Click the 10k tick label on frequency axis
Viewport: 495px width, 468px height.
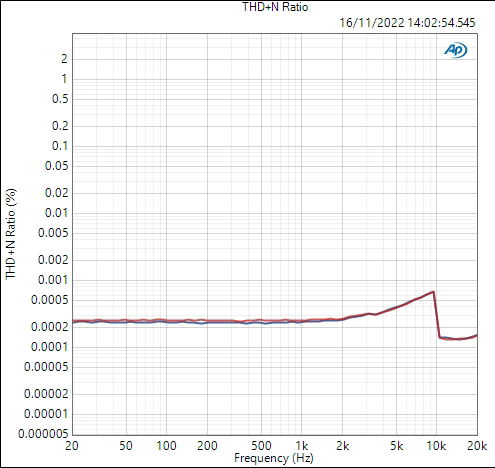coord(436,446)
